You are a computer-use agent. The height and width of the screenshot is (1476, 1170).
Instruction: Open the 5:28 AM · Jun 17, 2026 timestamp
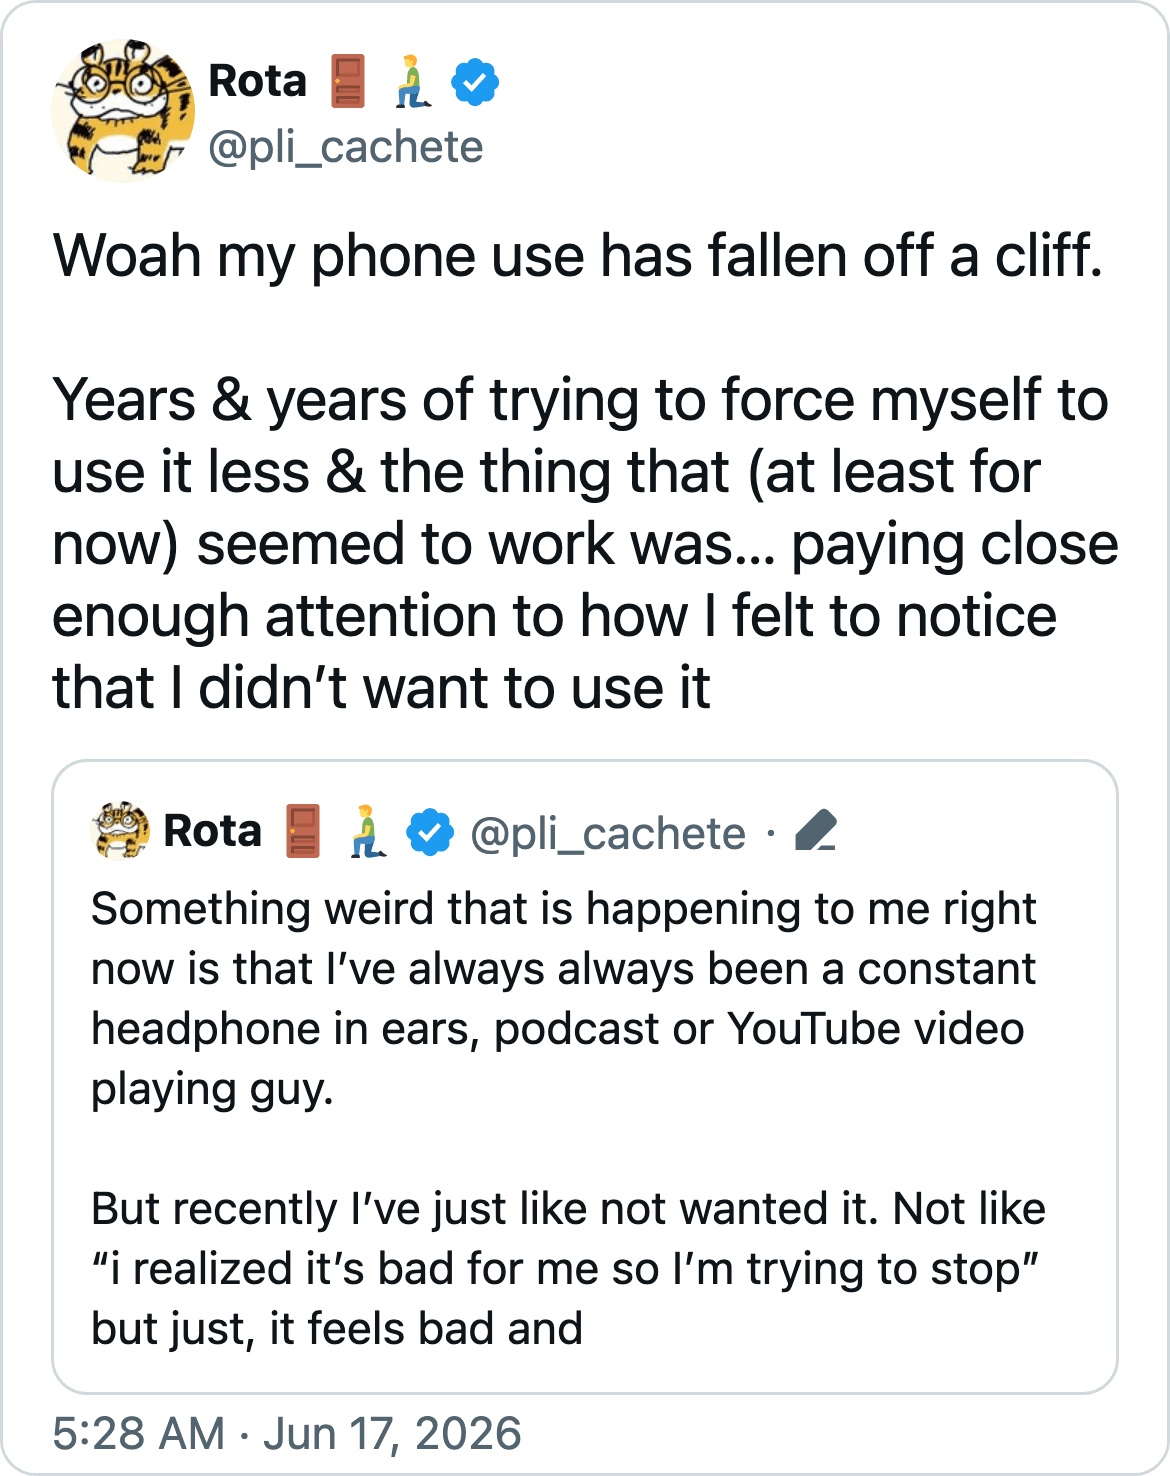(x=287, y=1433)
